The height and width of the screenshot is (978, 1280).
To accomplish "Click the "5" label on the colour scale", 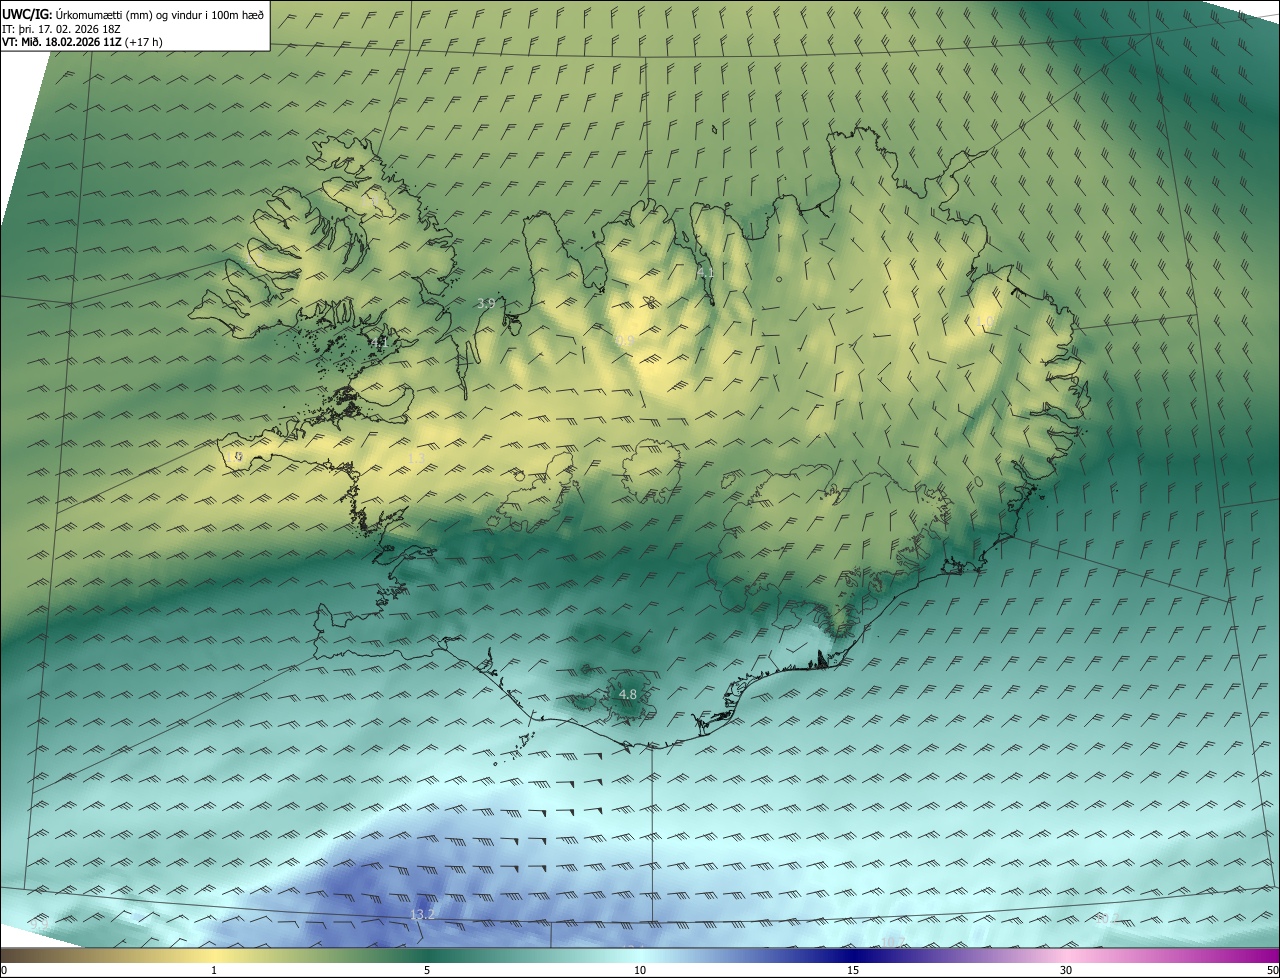I will click(x=427, y=970).
